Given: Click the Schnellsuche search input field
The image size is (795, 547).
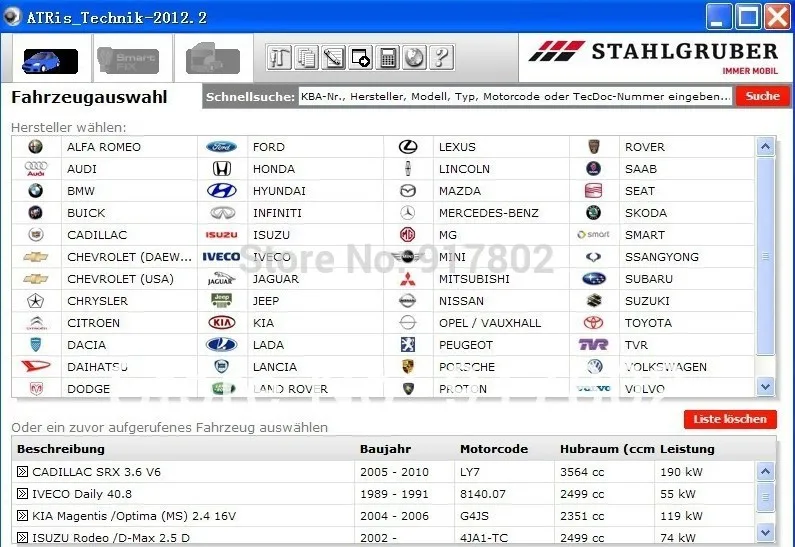Looking at the screenshot, I should 515,96.
